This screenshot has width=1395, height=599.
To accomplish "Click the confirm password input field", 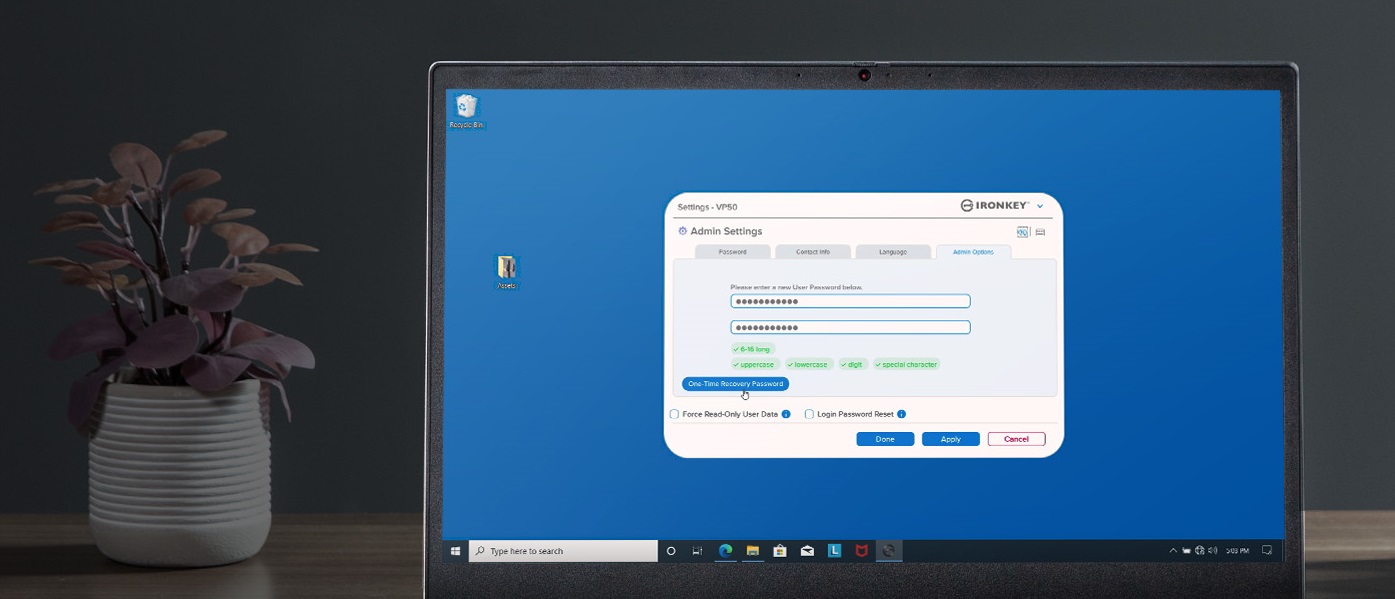I will [850, 327].
